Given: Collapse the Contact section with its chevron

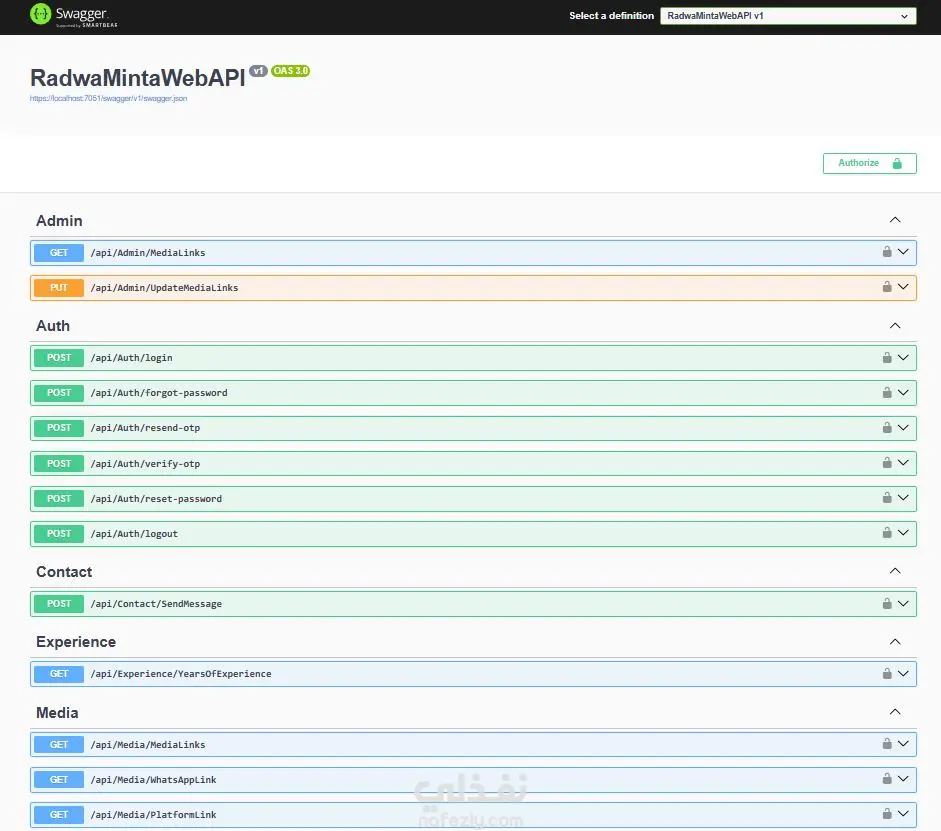Looking at the screenshot, I should tap(895, 571).
